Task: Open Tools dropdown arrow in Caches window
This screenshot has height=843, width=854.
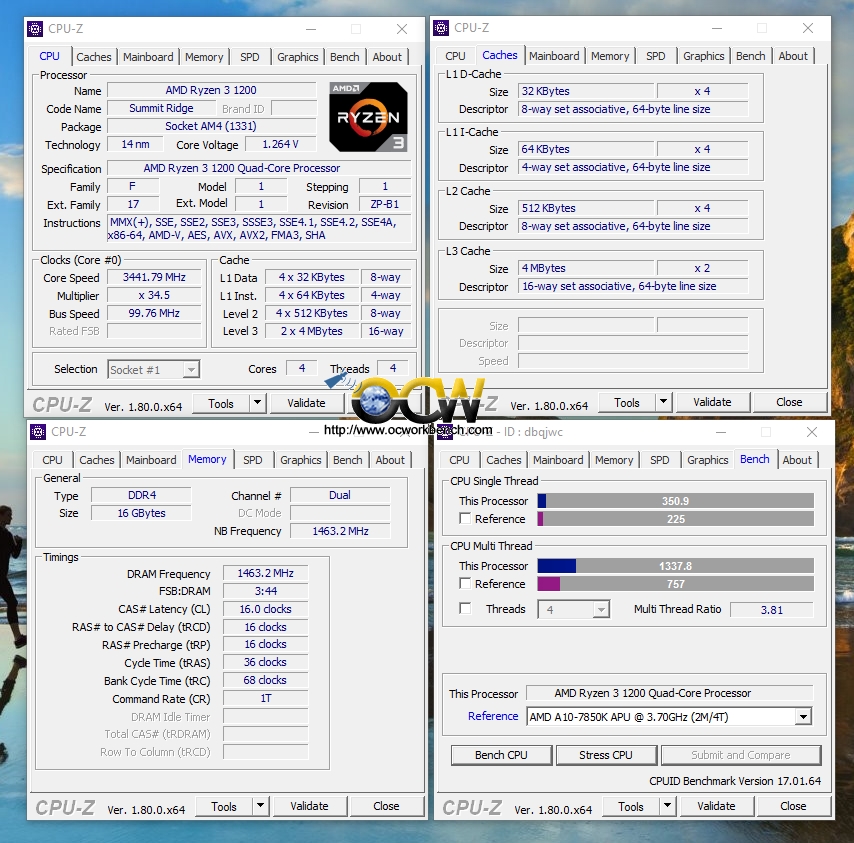Action: tap(663, 402)
